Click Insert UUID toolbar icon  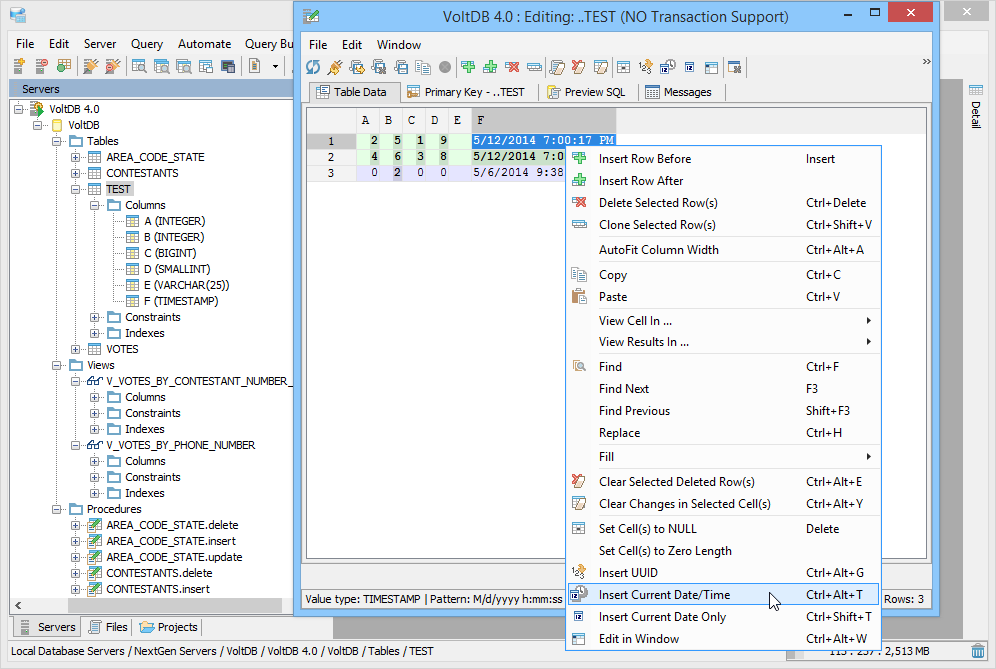click(645, 67)
